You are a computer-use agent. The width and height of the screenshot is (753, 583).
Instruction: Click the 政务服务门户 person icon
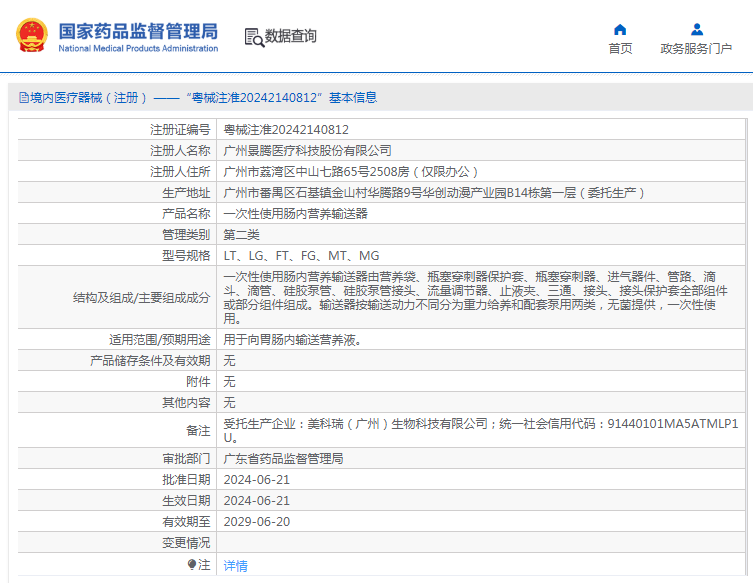pyautogui.click(x=697, y=30)
